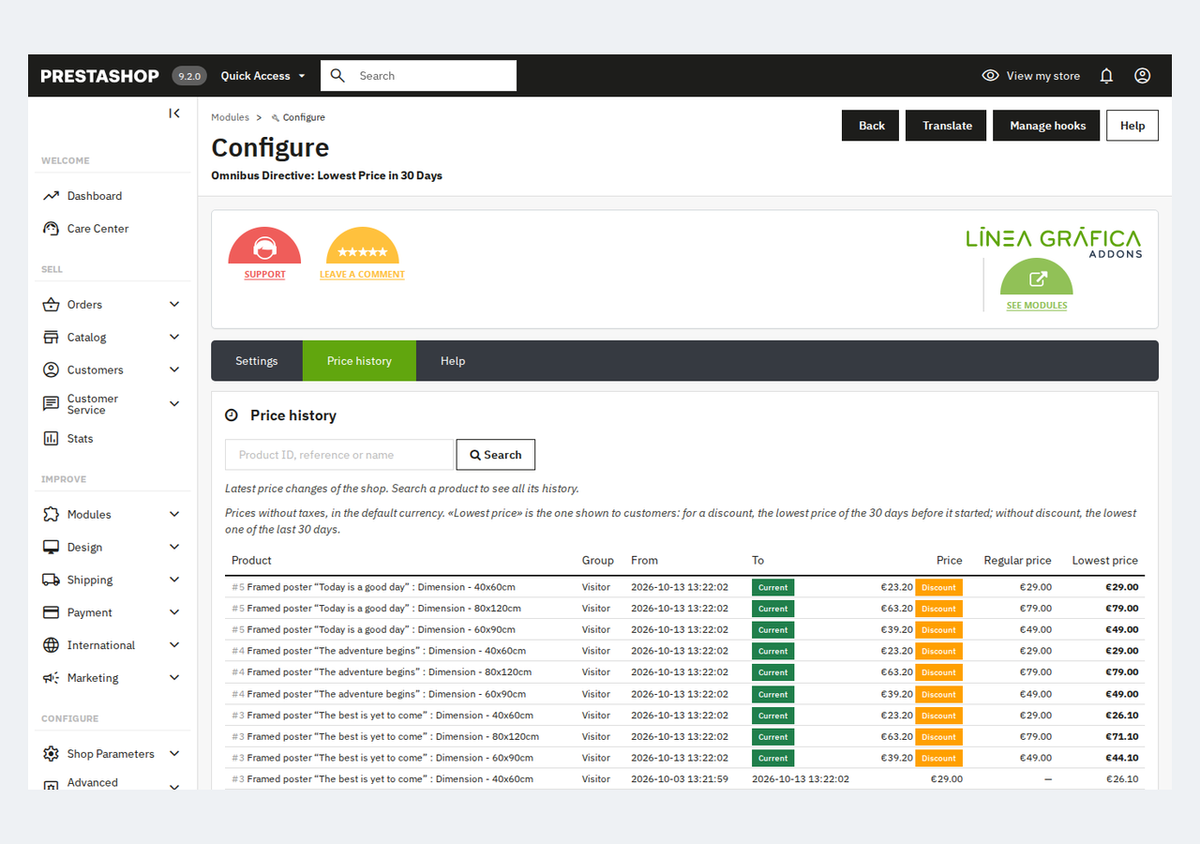Expand the International menu chevron
This screenshot has height=844, width=1200.
point(175,646)
